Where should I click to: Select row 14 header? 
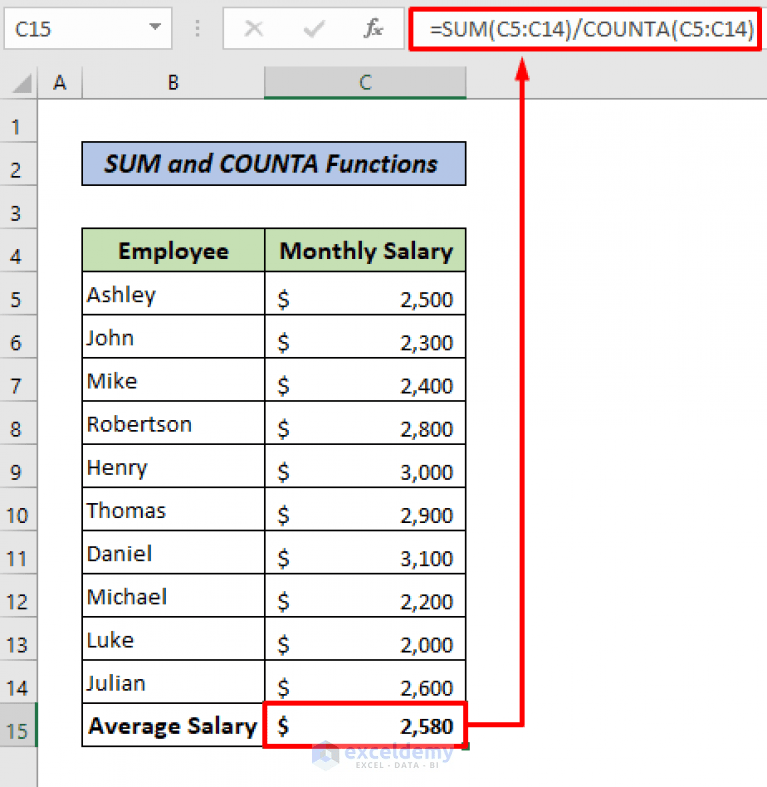[18, 682]
